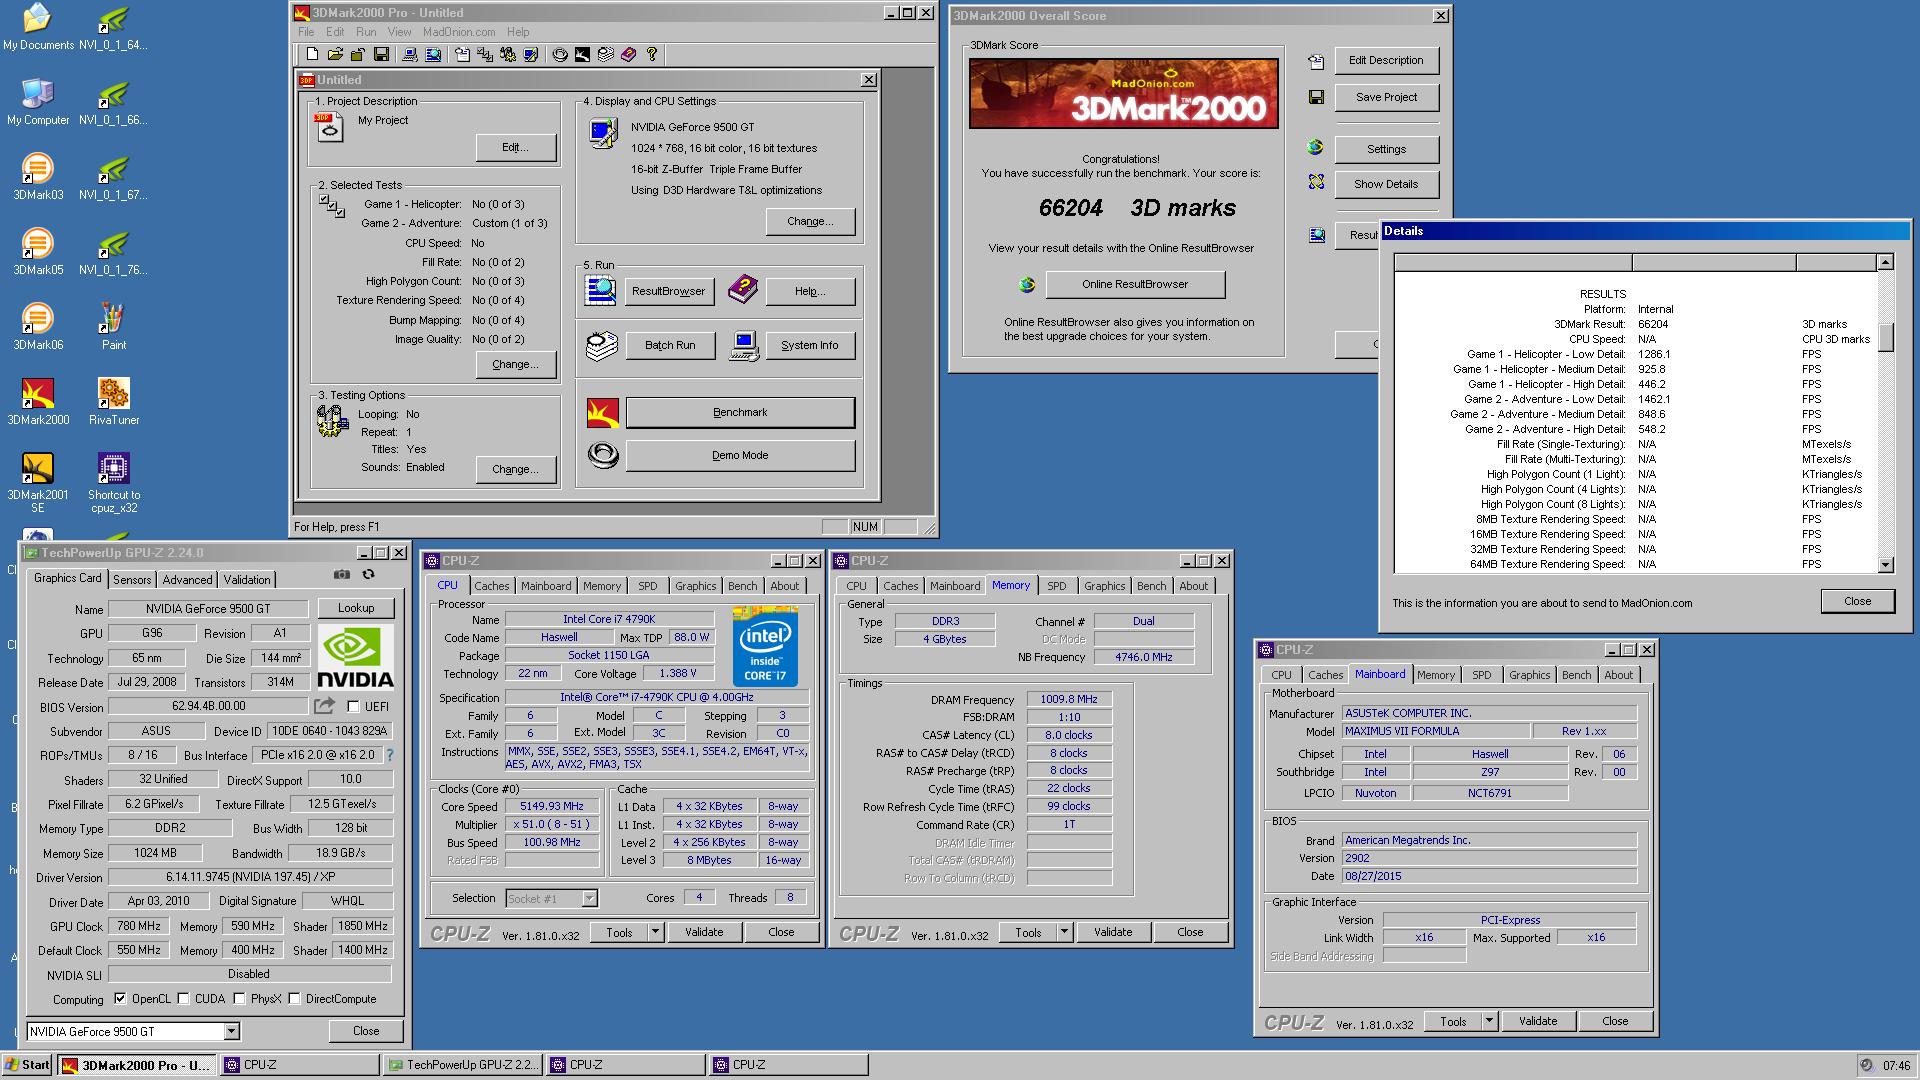Image resolution: width=1920 pixels, height=1080 pixels.
Task: Open 3DMark06 desktop shortcut
Action: coord(38,326)
